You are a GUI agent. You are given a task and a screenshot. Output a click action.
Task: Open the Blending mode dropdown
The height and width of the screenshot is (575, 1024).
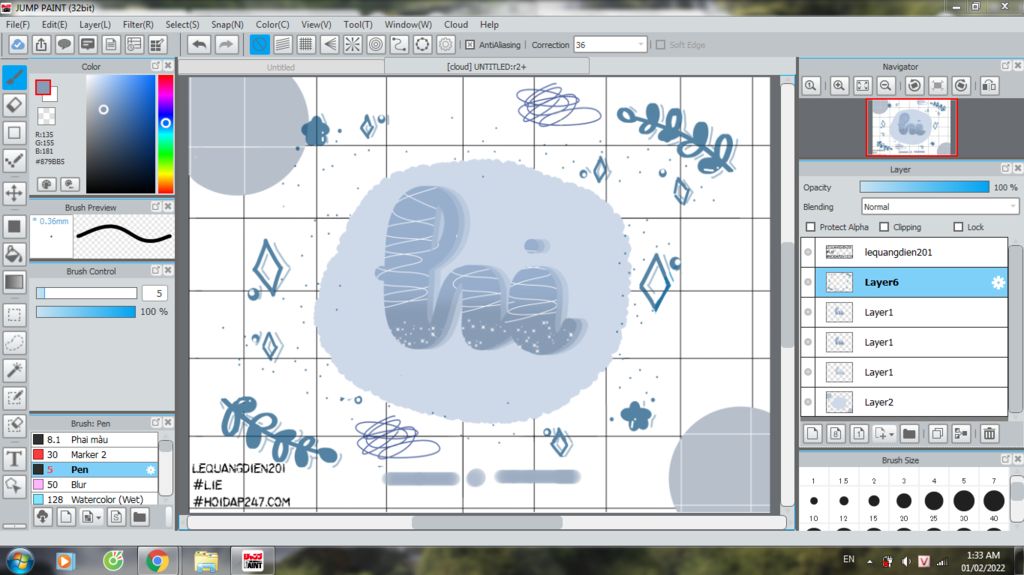tap(939, 206)
